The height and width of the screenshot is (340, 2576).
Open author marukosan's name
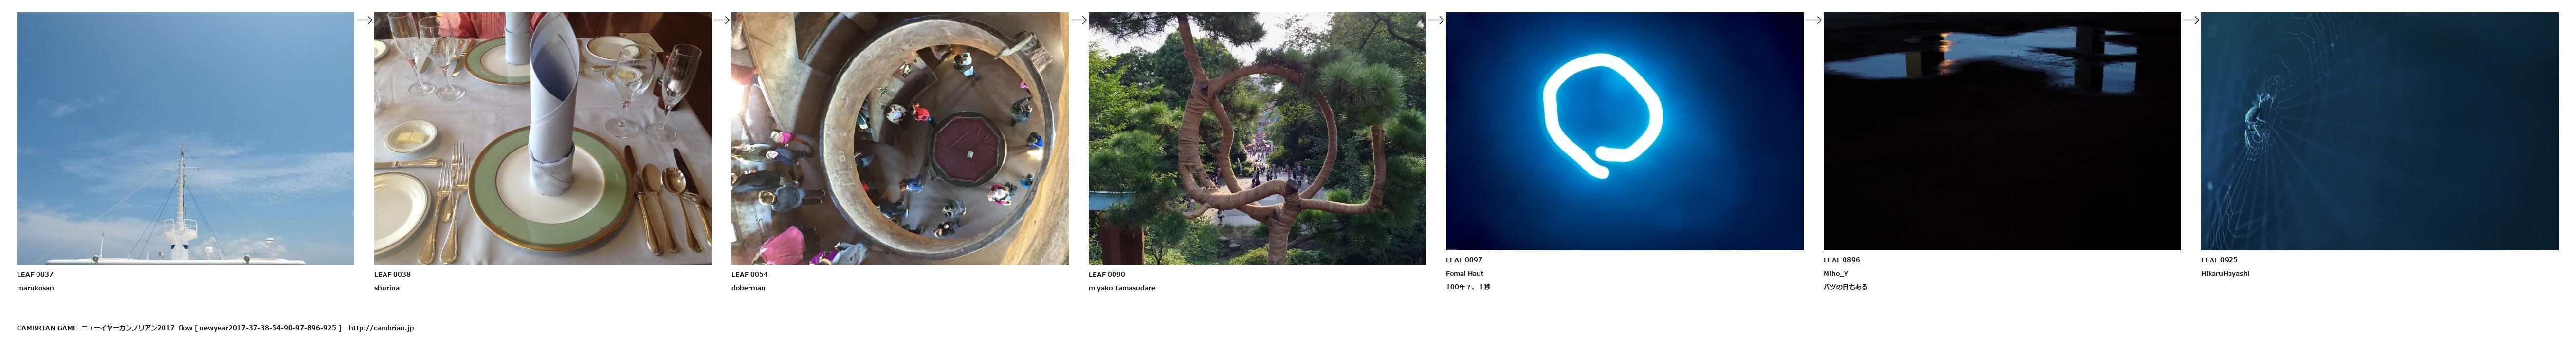35,288
